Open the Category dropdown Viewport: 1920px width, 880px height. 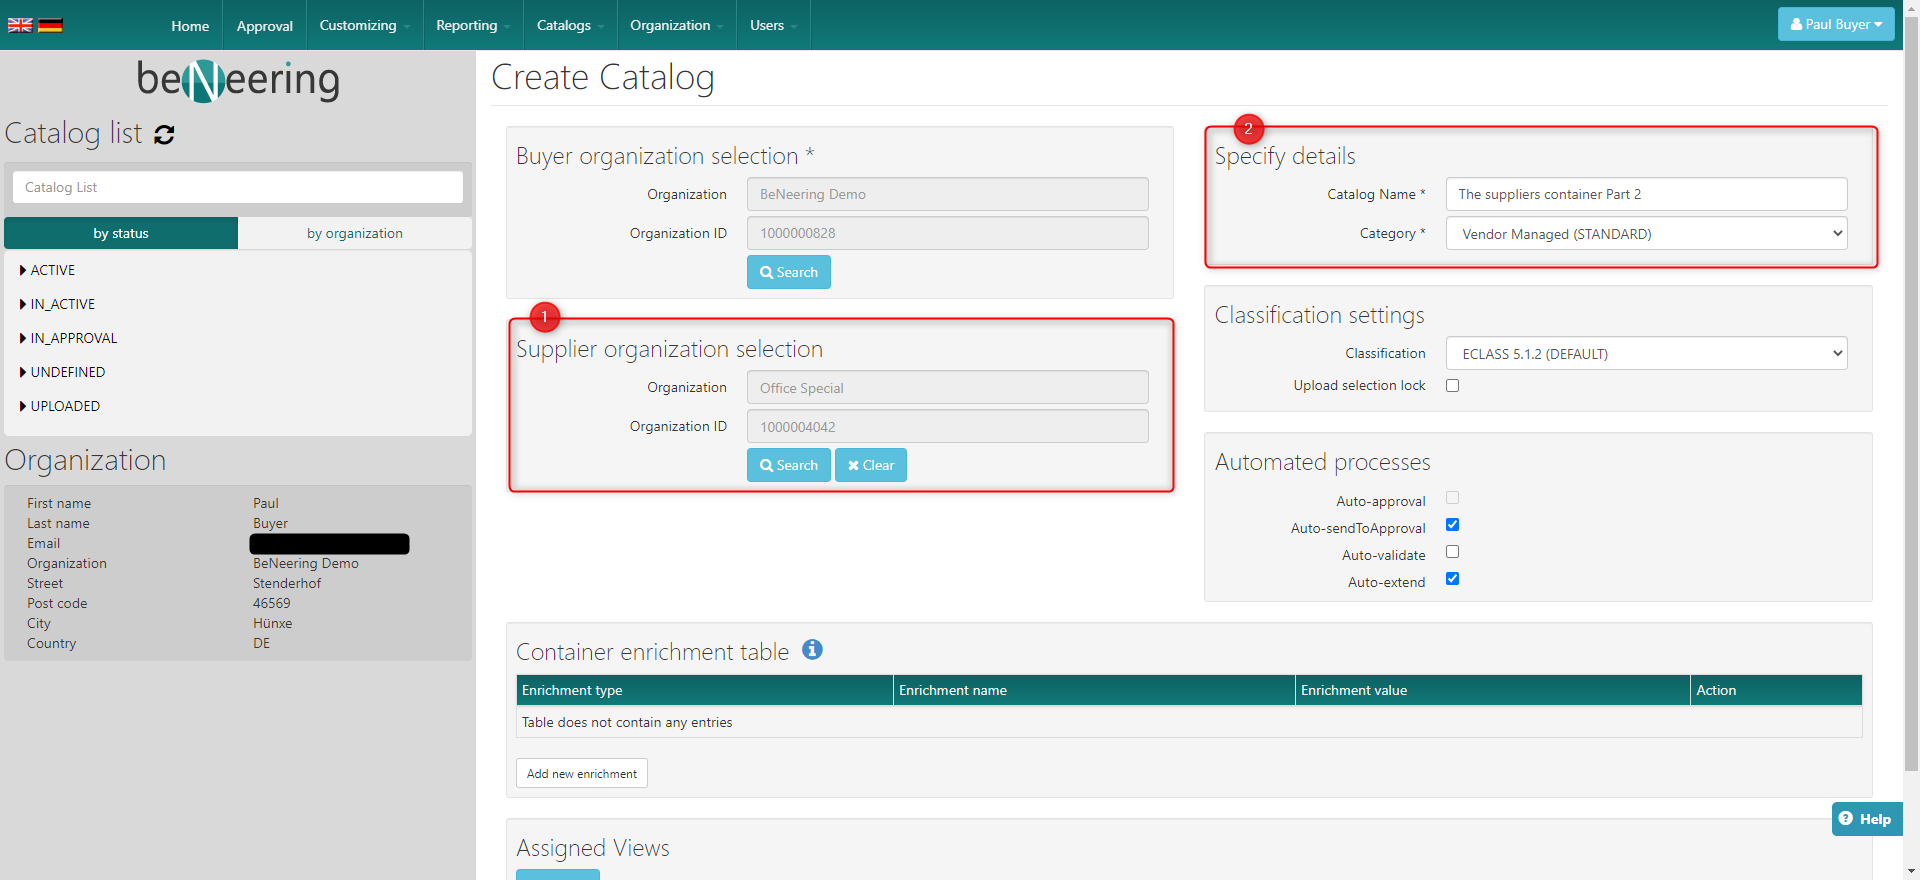point(1646,234)
